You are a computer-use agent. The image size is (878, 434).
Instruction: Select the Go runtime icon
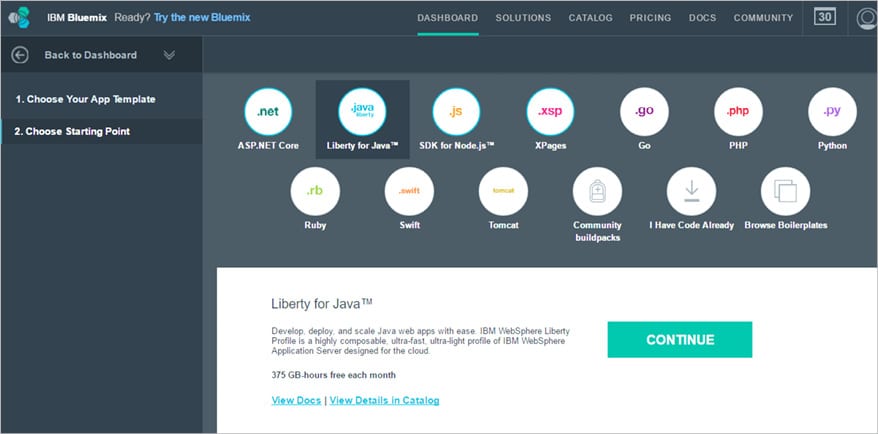pyautogui.click(x=645, y=111)
